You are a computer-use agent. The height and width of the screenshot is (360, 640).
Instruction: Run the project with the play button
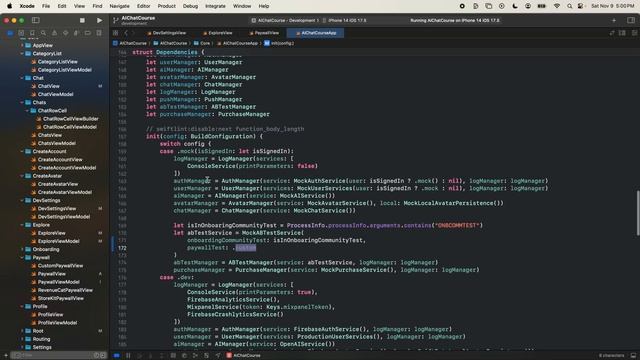coord(99,20)
